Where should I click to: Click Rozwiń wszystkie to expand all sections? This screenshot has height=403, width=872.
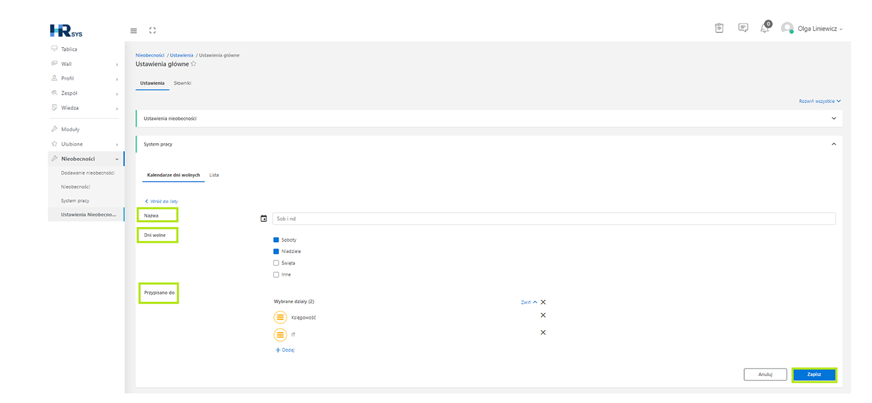click(820, 101)
